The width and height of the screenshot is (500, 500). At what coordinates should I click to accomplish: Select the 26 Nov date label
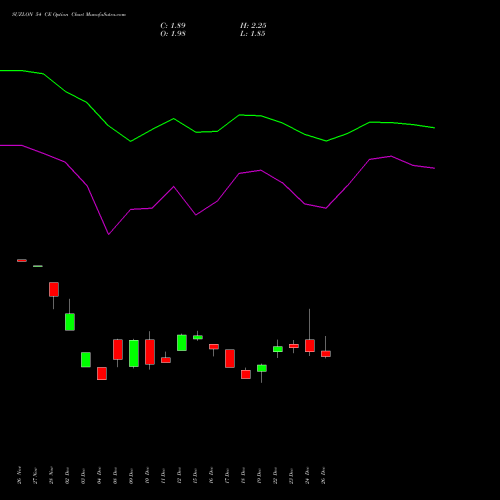tap(19, 475)
